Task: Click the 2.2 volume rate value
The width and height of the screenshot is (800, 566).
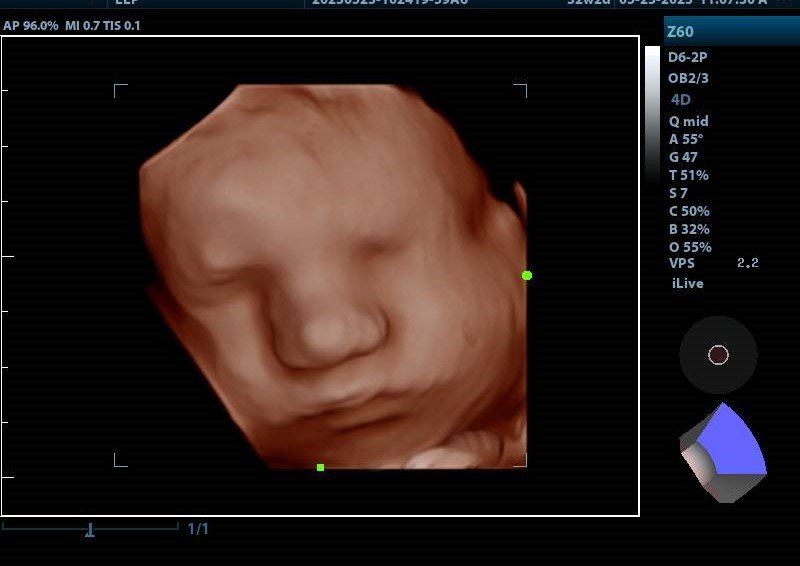Action: click(x=747, y=263)
